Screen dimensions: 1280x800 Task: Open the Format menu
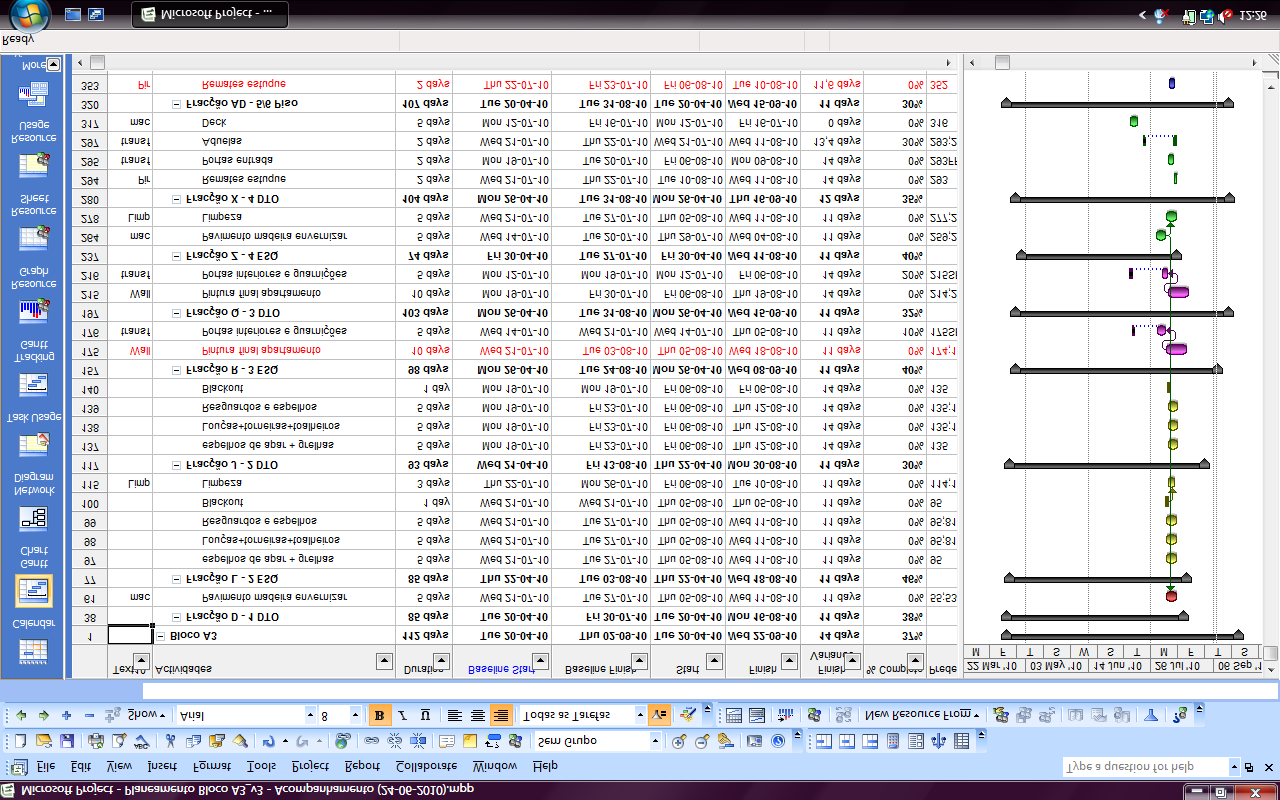[x=212, y=766]
